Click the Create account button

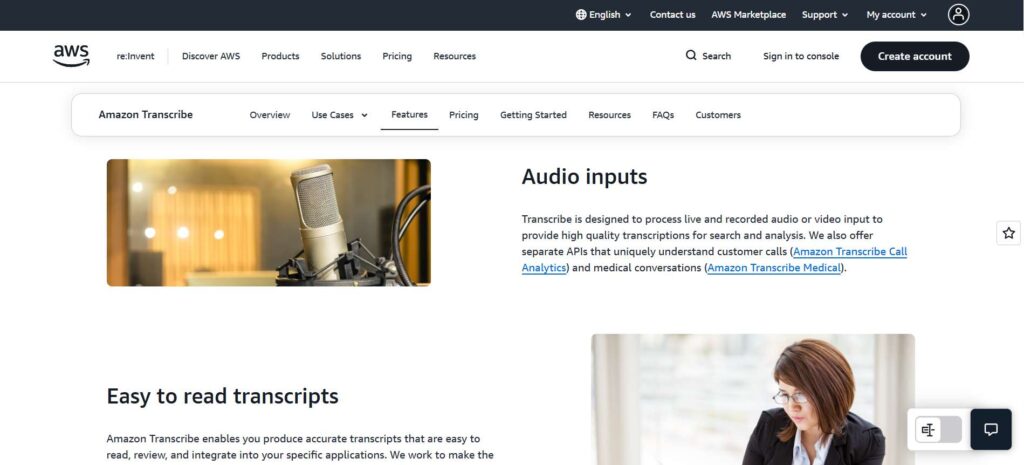coord(914,56)
